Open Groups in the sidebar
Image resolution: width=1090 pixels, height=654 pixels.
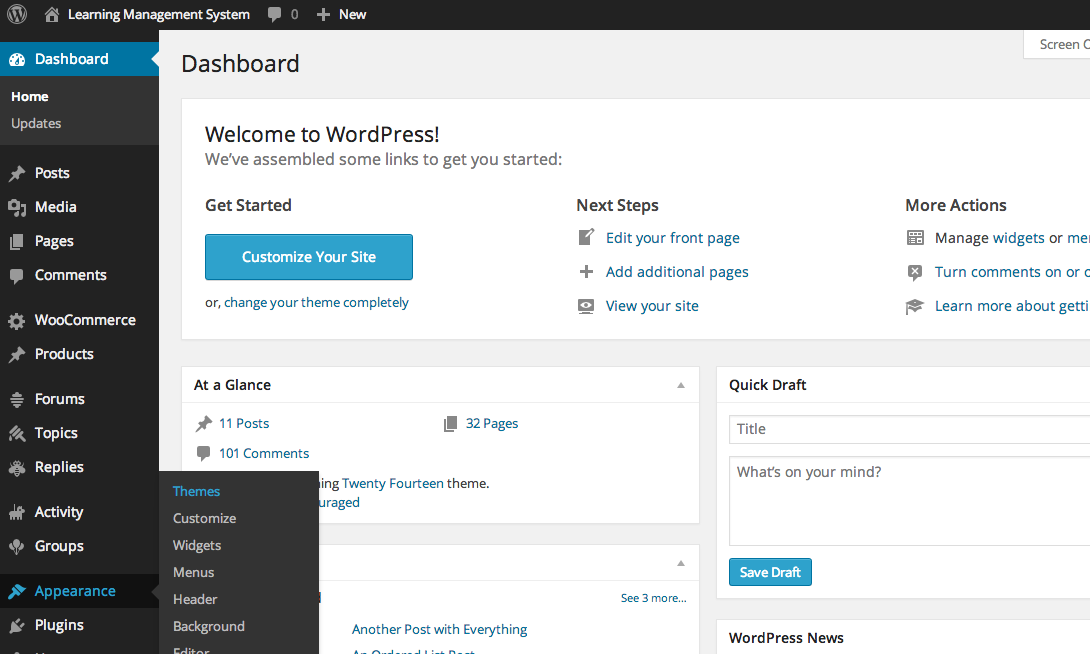(x=79, y=546)
